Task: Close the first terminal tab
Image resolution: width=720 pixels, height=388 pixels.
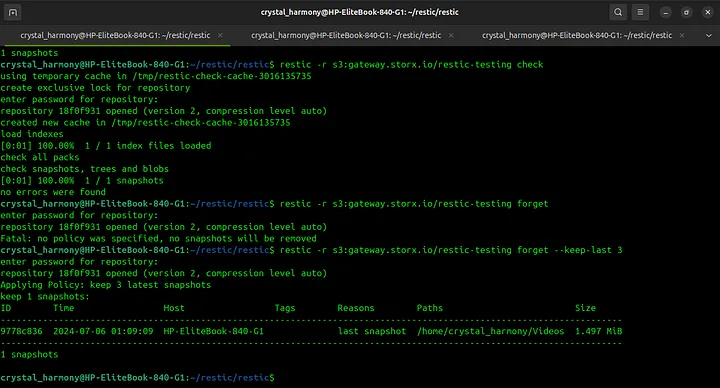Action: [220, 35]
